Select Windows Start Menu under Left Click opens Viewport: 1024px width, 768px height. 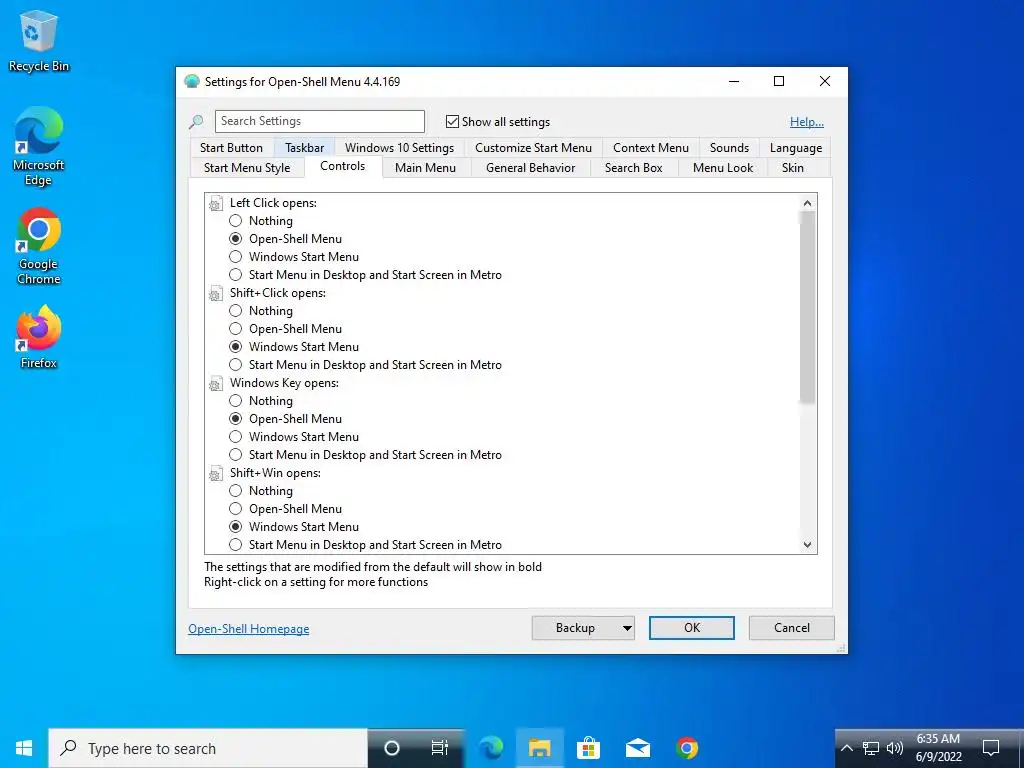click(236, 257)
